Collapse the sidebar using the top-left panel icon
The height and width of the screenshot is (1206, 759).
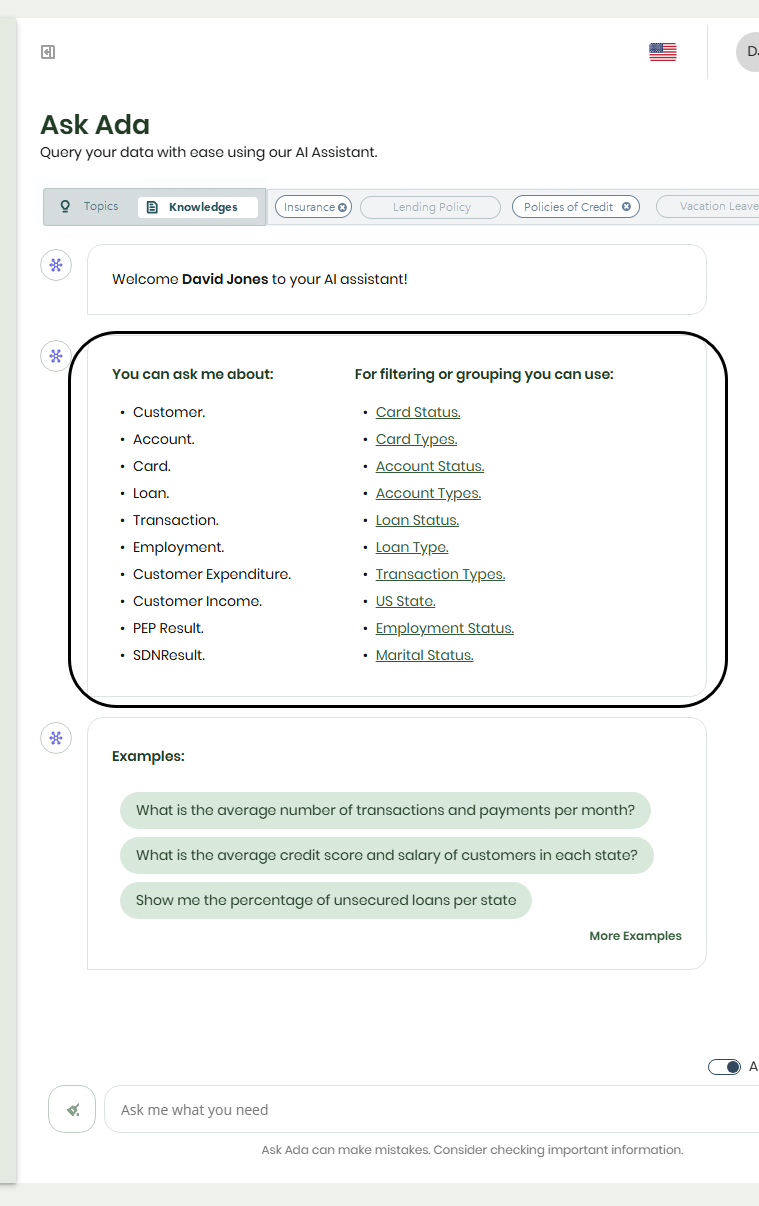pyautogui.click(x=45, y=51)
